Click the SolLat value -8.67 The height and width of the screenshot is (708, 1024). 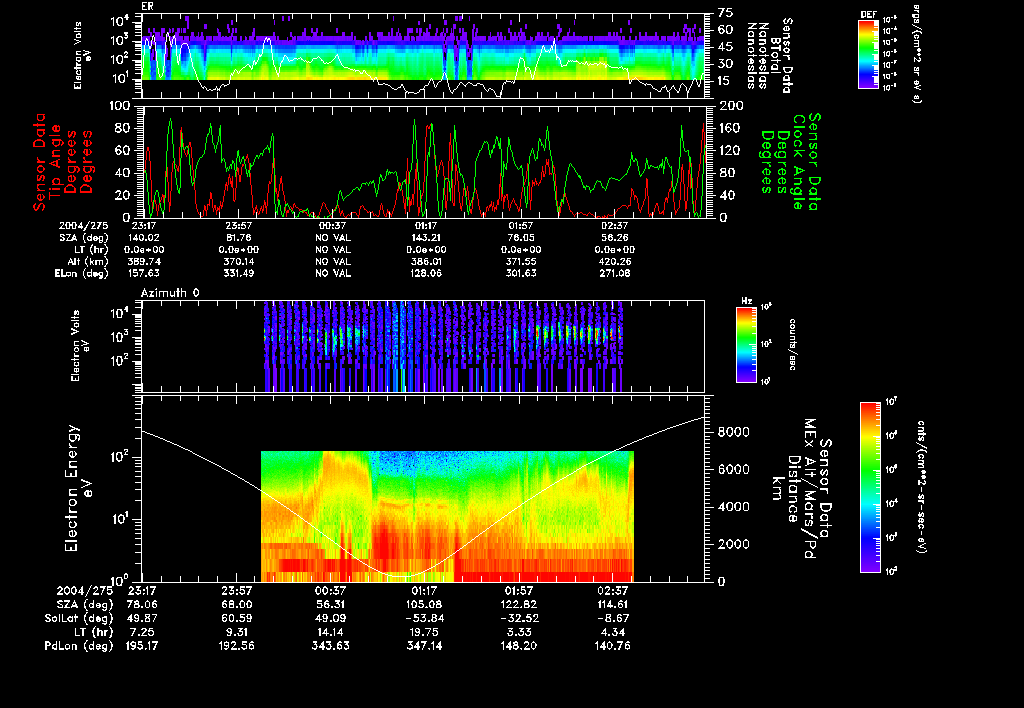(x=613, y=618)
